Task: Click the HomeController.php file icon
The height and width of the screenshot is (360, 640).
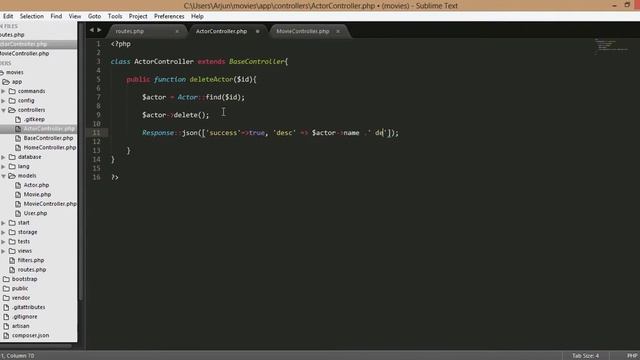Action: point(18,147)
